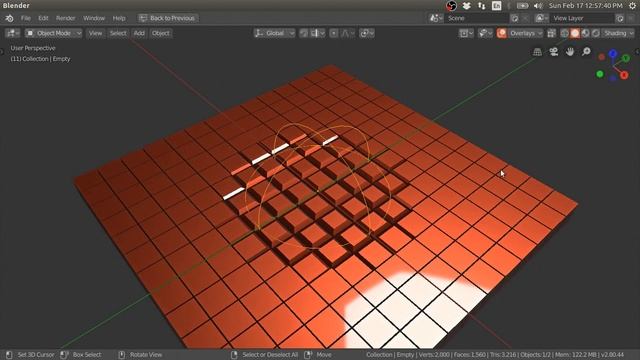Click the Scene name field
The height and width of the screenshot is (360, 640).
coord(476,18)
